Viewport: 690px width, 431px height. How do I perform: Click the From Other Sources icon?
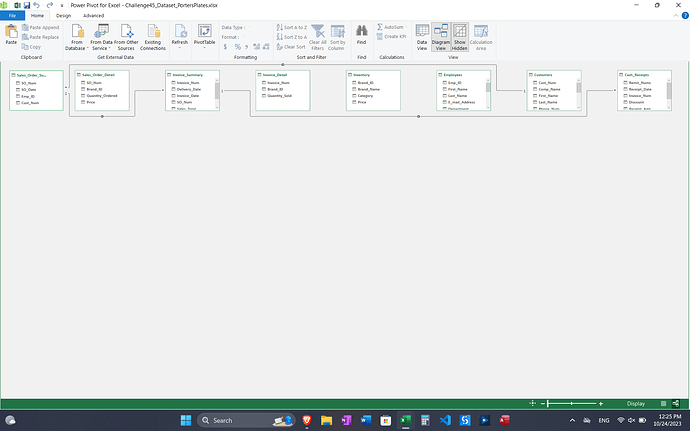[x=126, y=32]
